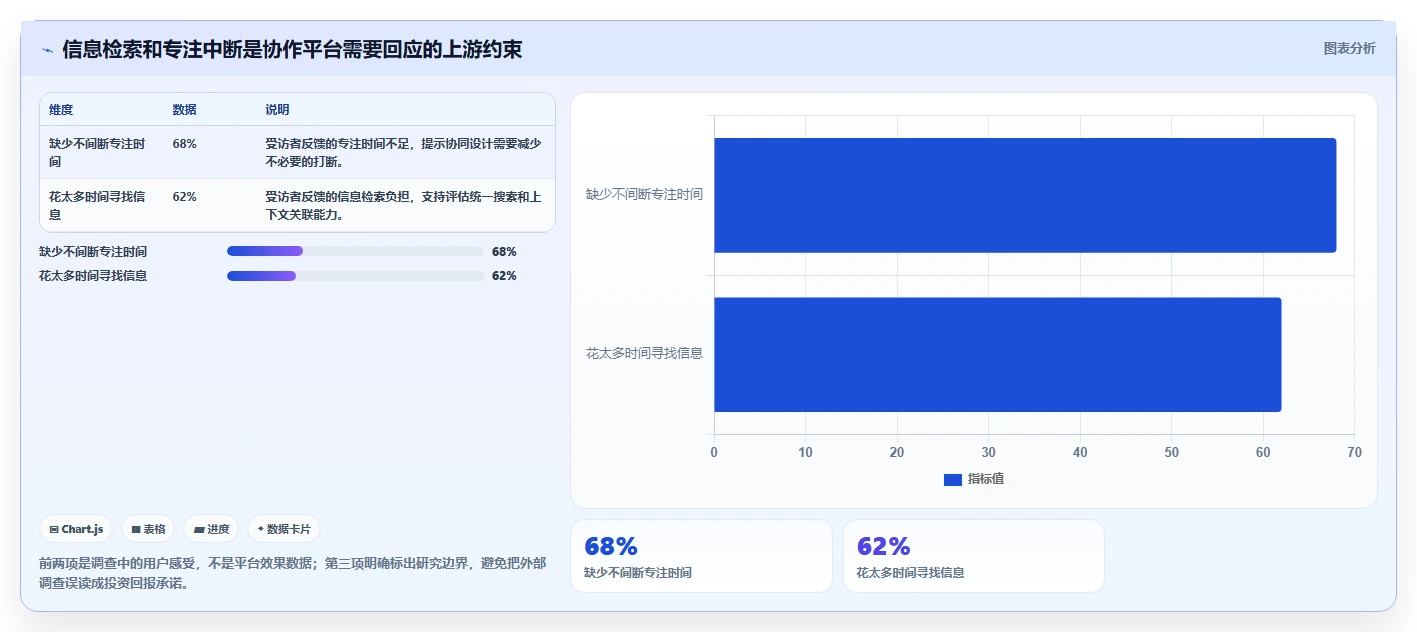Click the 花太多时间寻找信息 chart bar
The width and height of the screenshot is (1417, 632).
pos(997,354)
